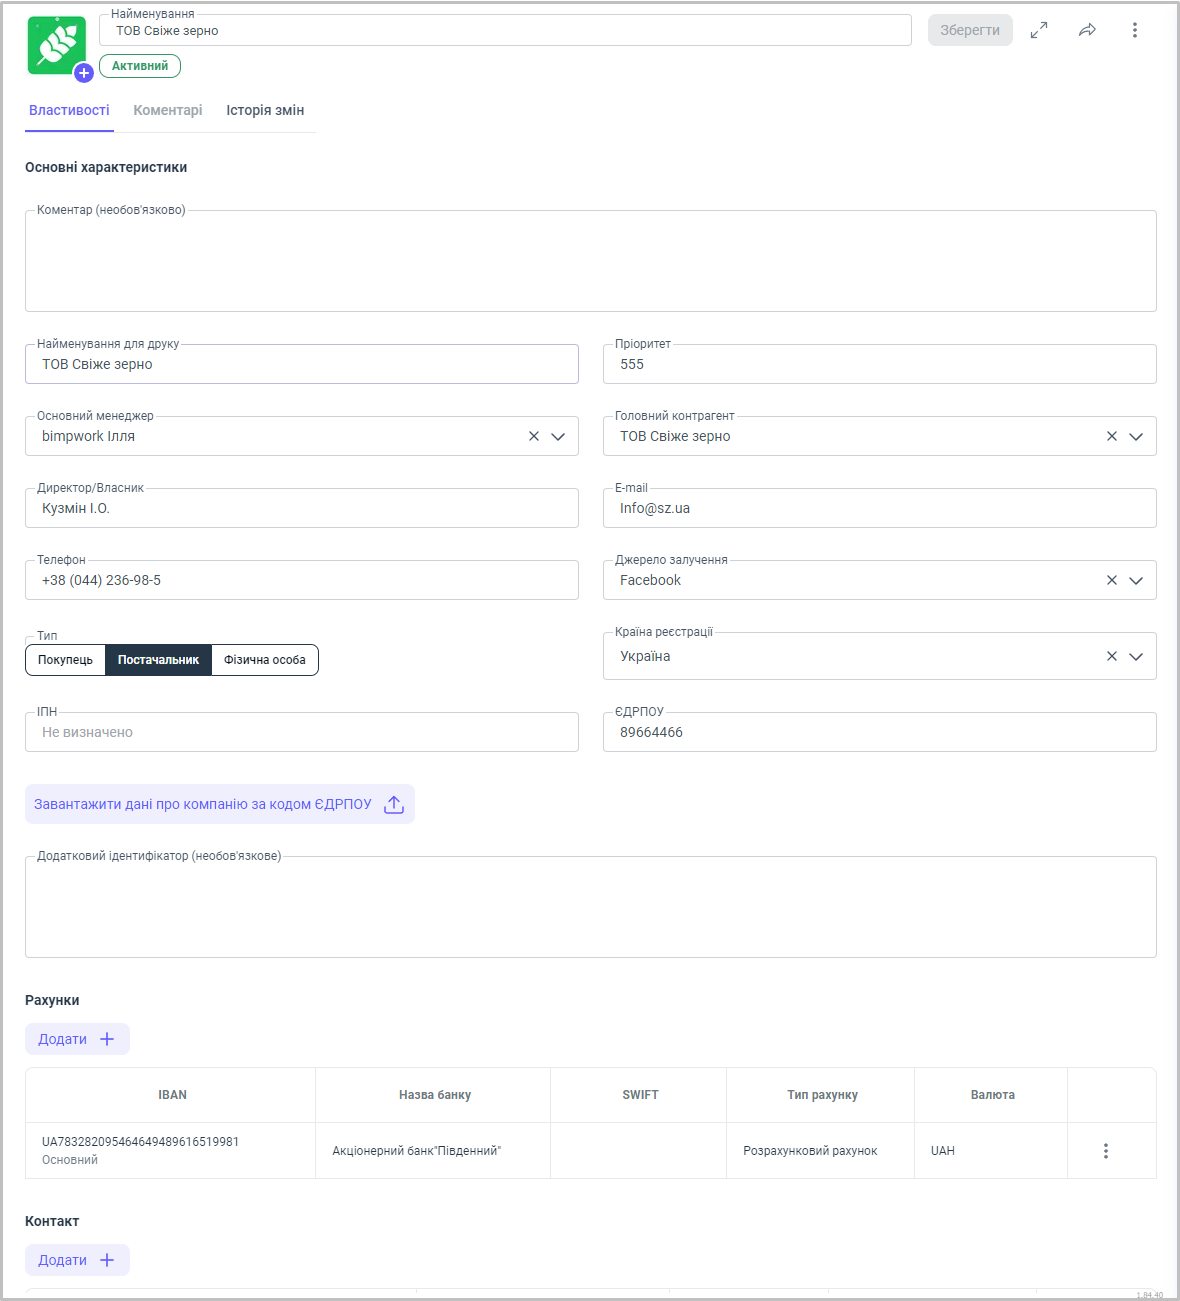
Task: Click the Зберегти button
Action: [969, 30]
